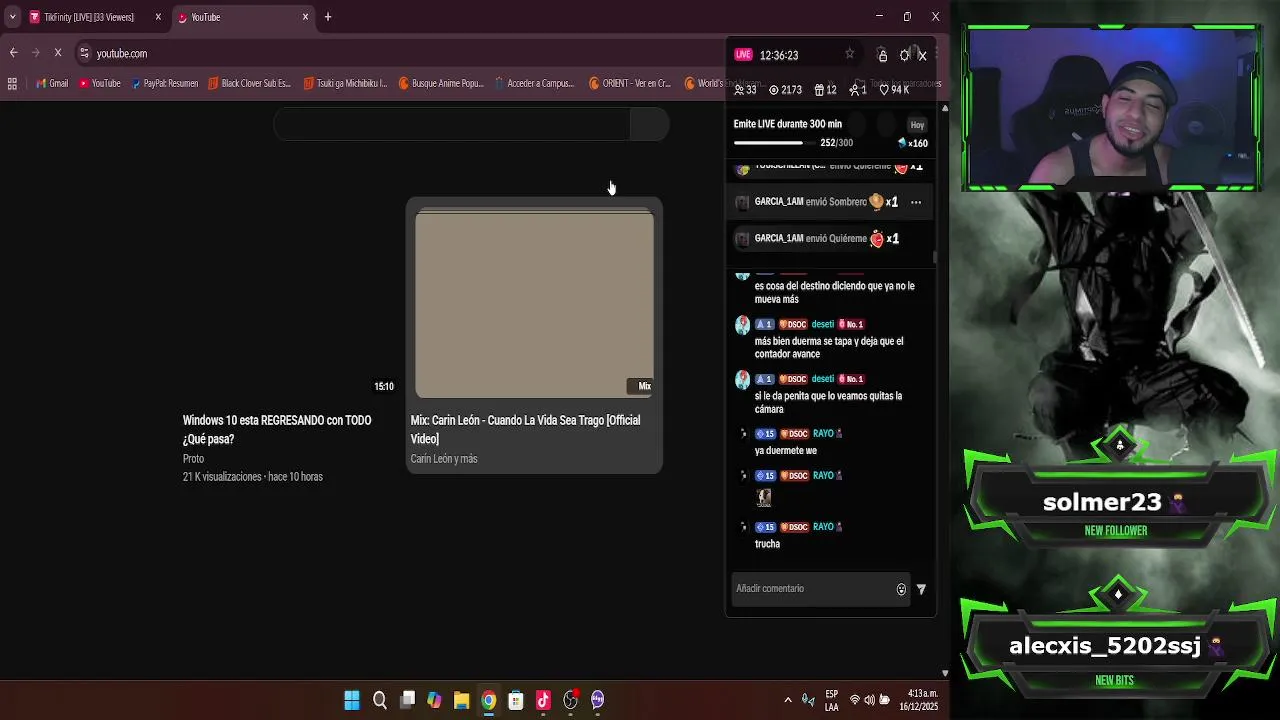View the 2173 coins stat
Image resolution: width=1280 pixels, height=720 pixels.
click(x=785, y=90)
